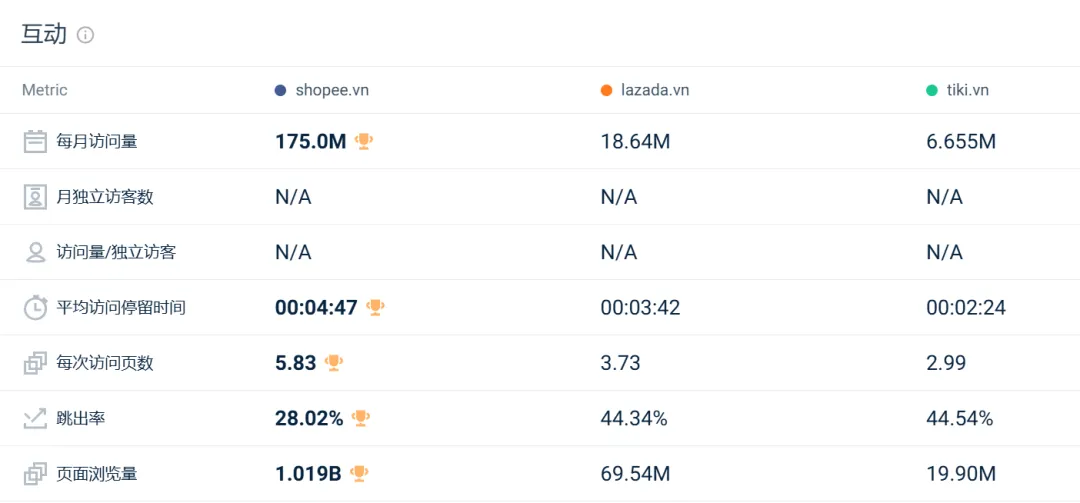Click the blue dot for shopee.vn
1080x503 pixels.
[x=280, y=90]
